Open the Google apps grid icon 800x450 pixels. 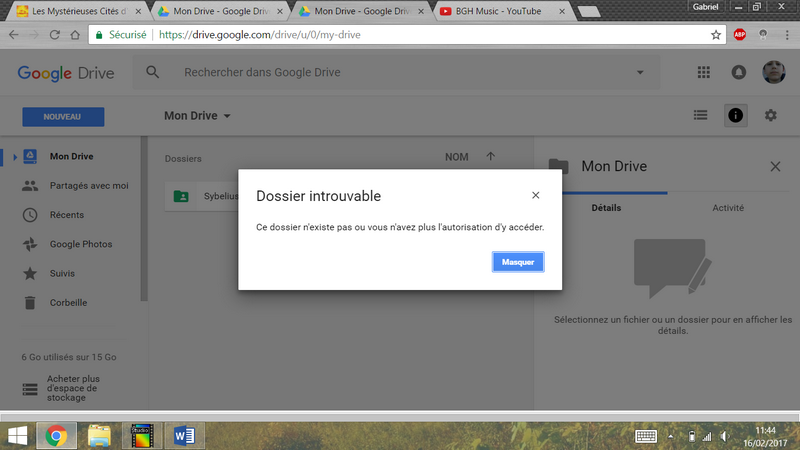click(x=703, y=72)
